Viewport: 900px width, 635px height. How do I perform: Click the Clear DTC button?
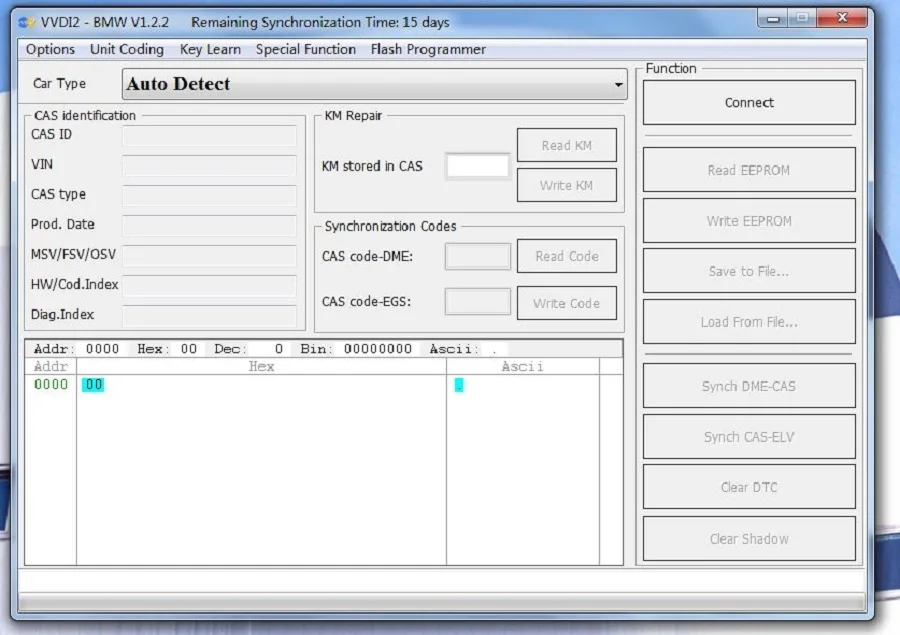coord(749,487)
